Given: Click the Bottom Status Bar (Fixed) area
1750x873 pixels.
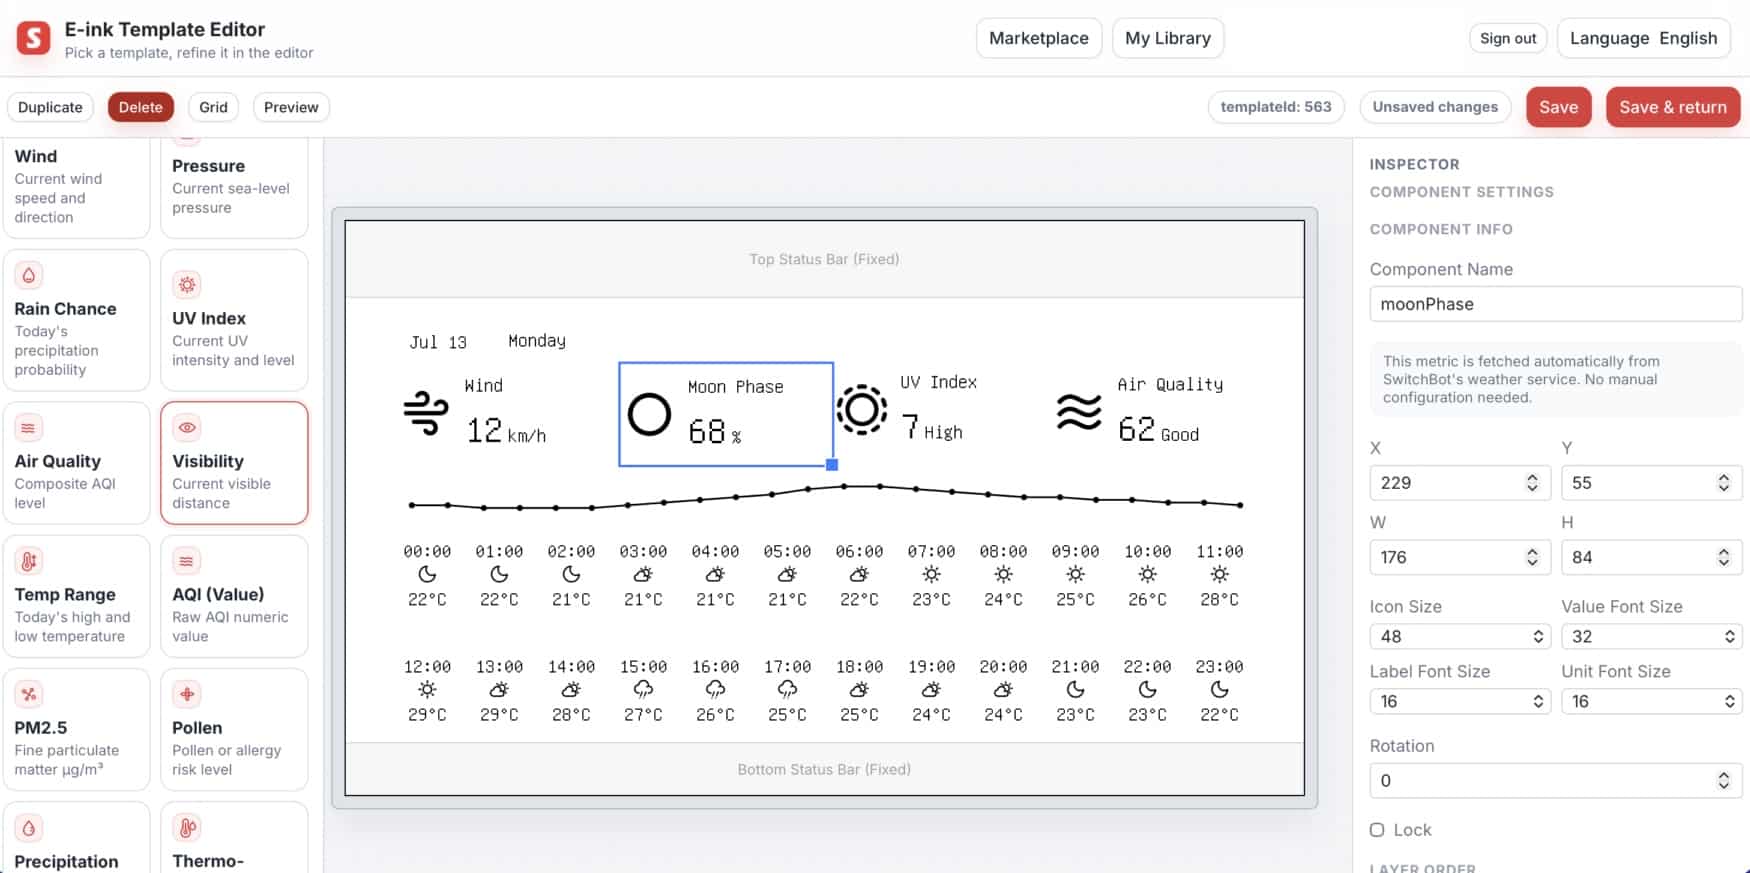Looking at the screenshot, I should 824,769.
